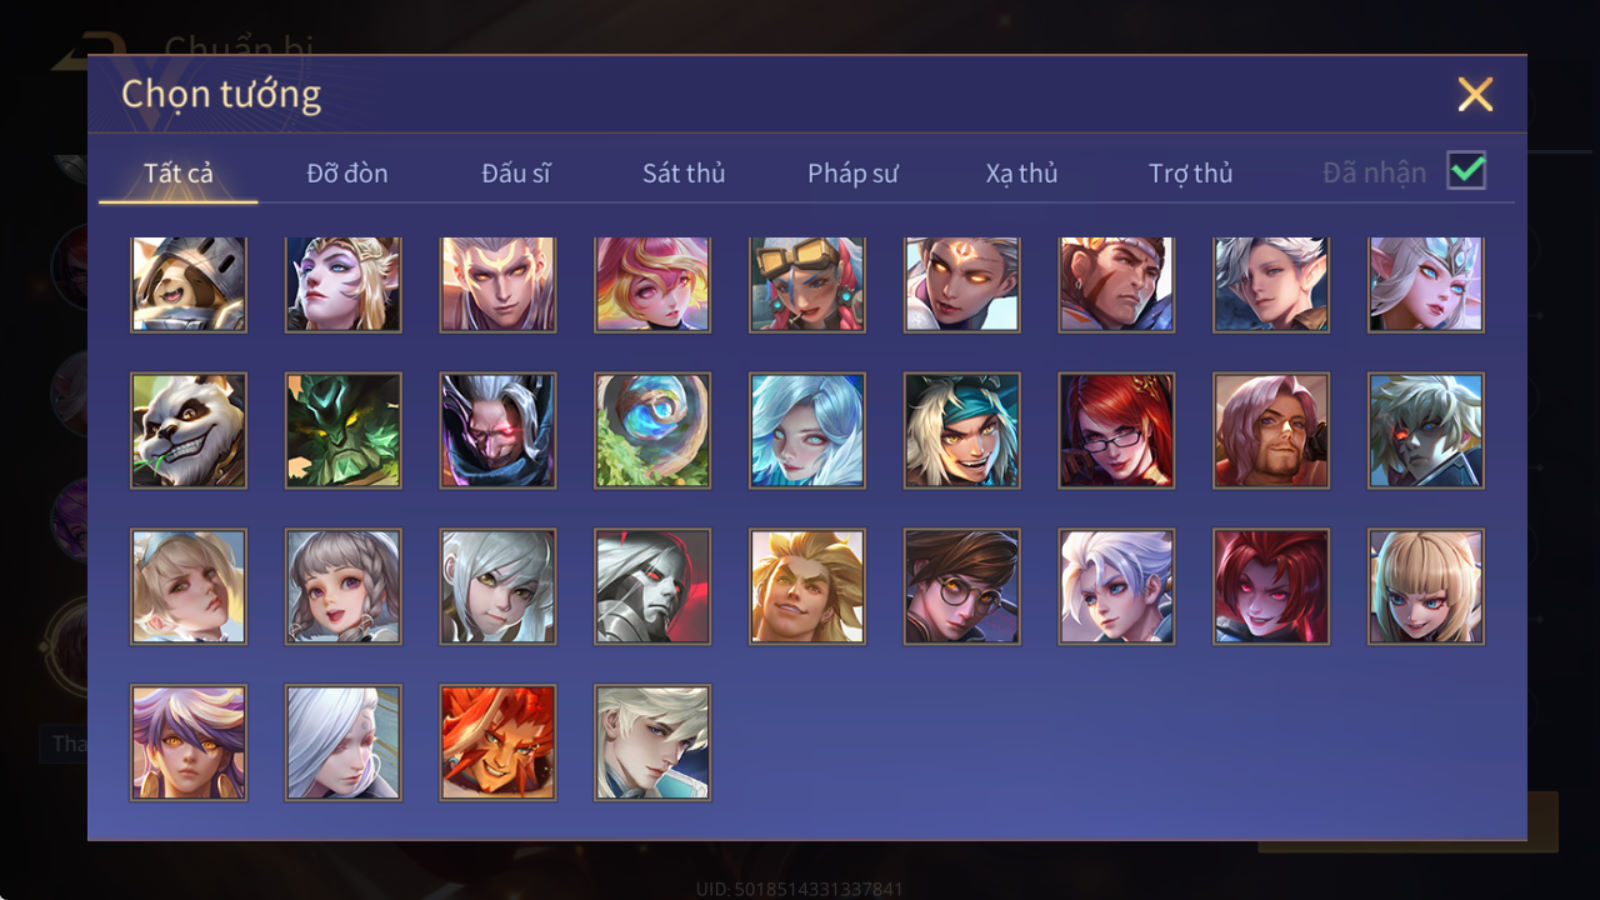Viewport: 1600px width, 900px height.
Task: Select the light-blue haired ice hero
Action: [x=807, y=431]
